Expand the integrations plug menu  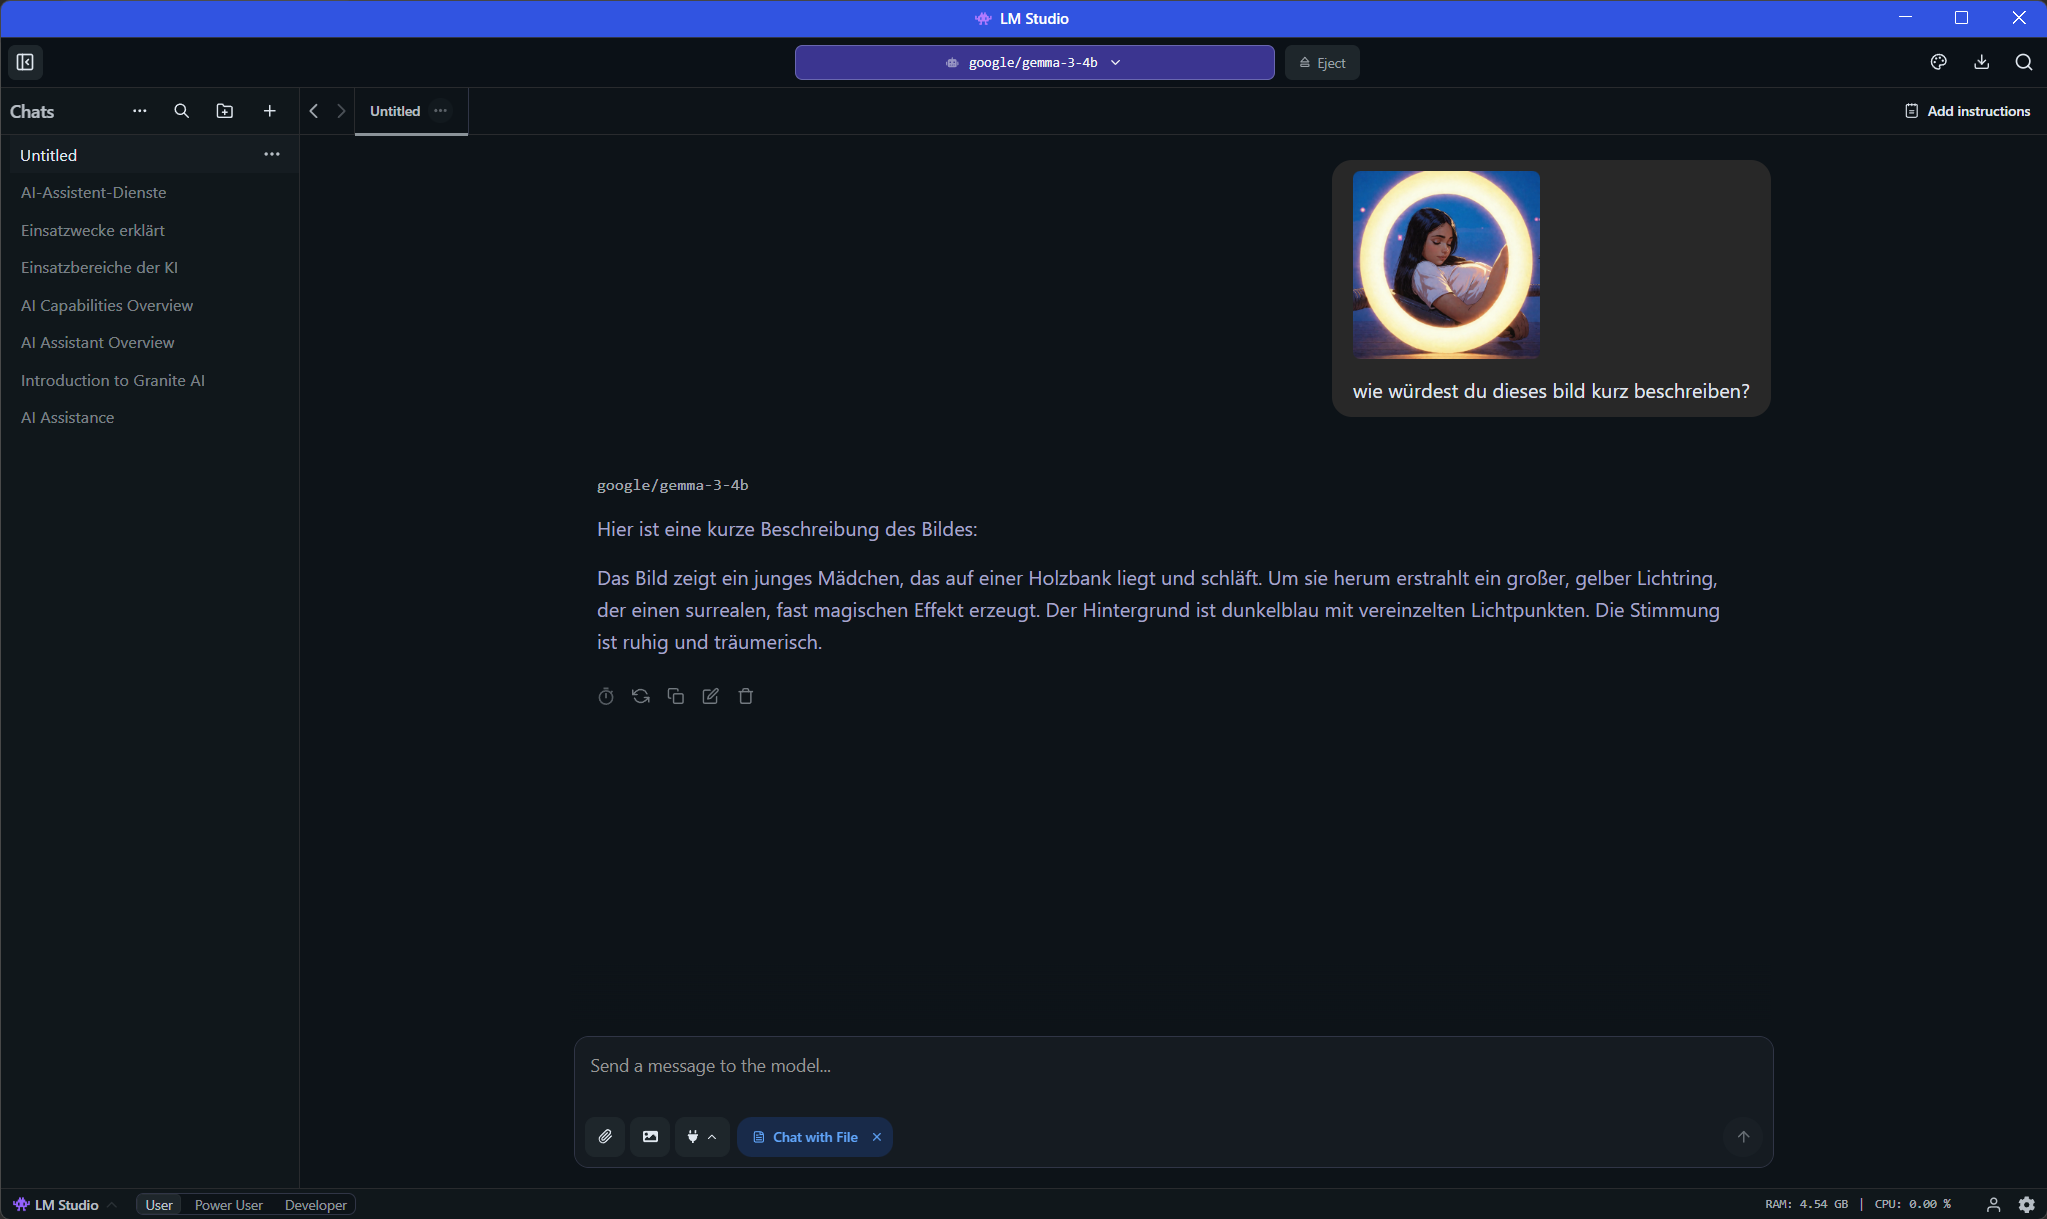pyautogui.click(x=701, y=1137)
